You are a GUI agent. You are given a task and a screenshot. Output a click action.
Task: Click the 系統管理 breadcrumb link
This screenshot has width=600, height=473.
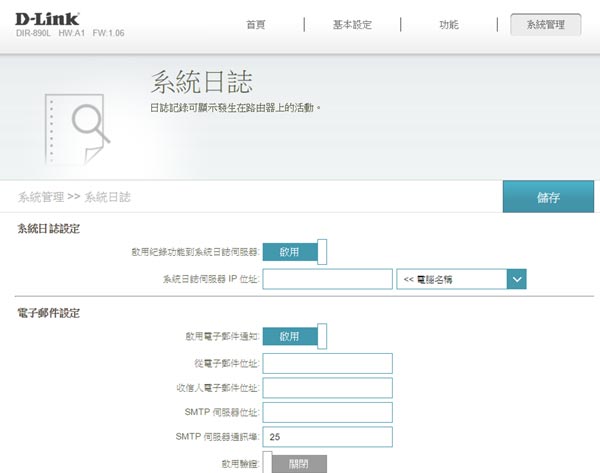coord(41,197)
